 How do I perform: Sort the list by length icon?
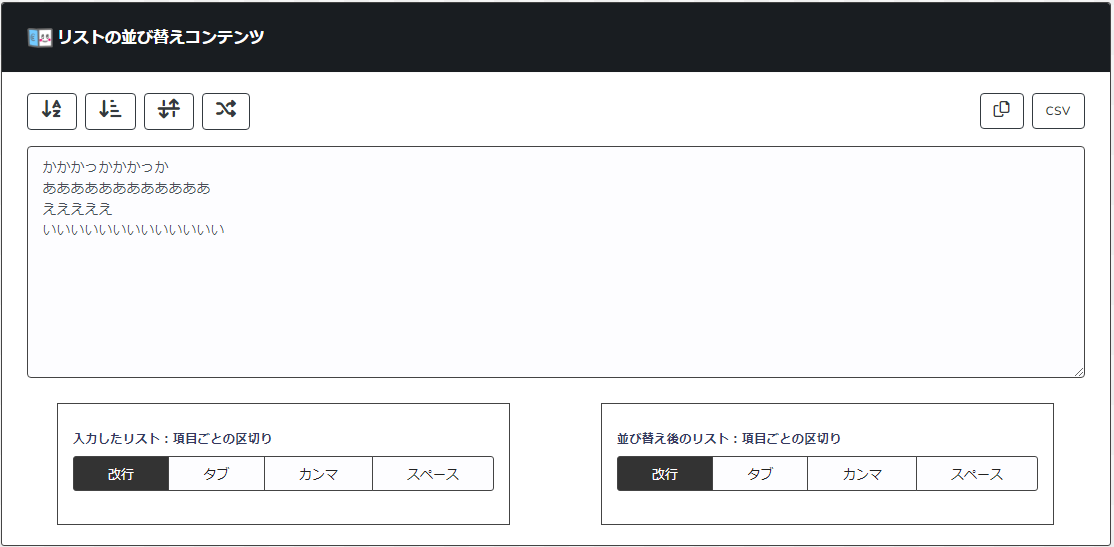click(110, 112)
